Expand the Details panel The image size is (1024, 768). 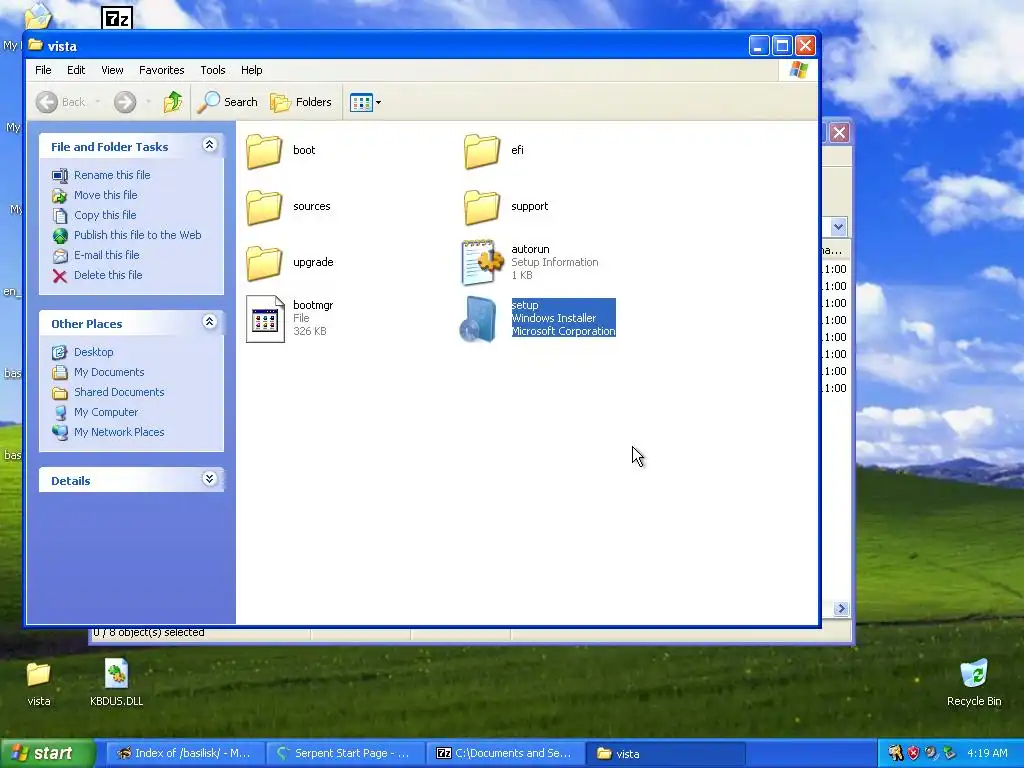(x=209, y=479)
